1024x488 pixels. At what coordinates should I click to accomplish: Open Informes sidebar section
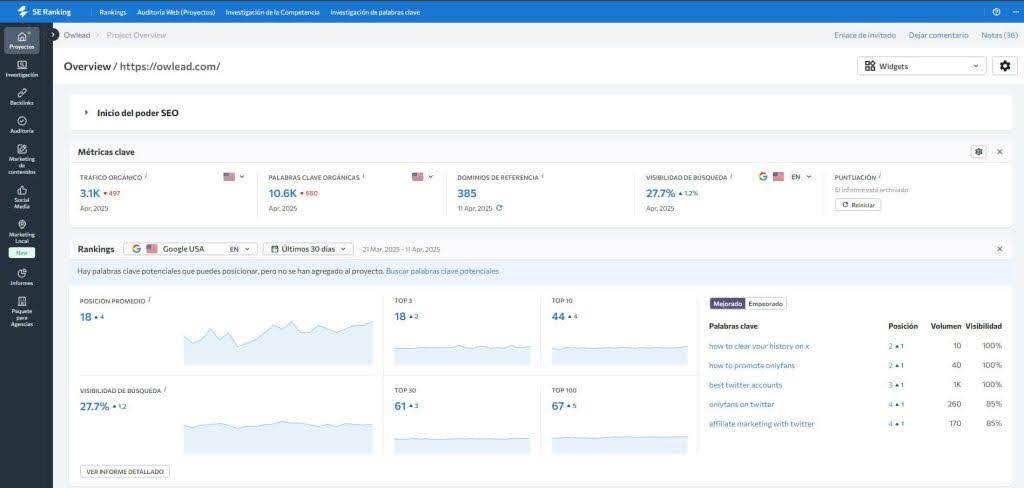click(22, 277)
